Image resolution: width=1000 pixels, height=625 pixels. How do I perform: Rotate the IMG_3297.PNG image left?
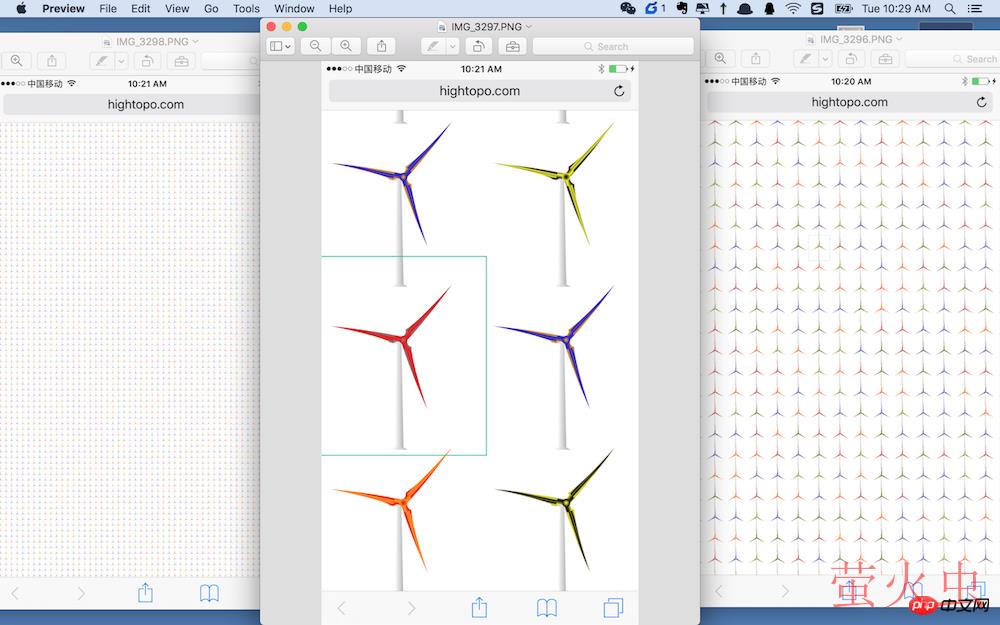click(x=479, y=46)
